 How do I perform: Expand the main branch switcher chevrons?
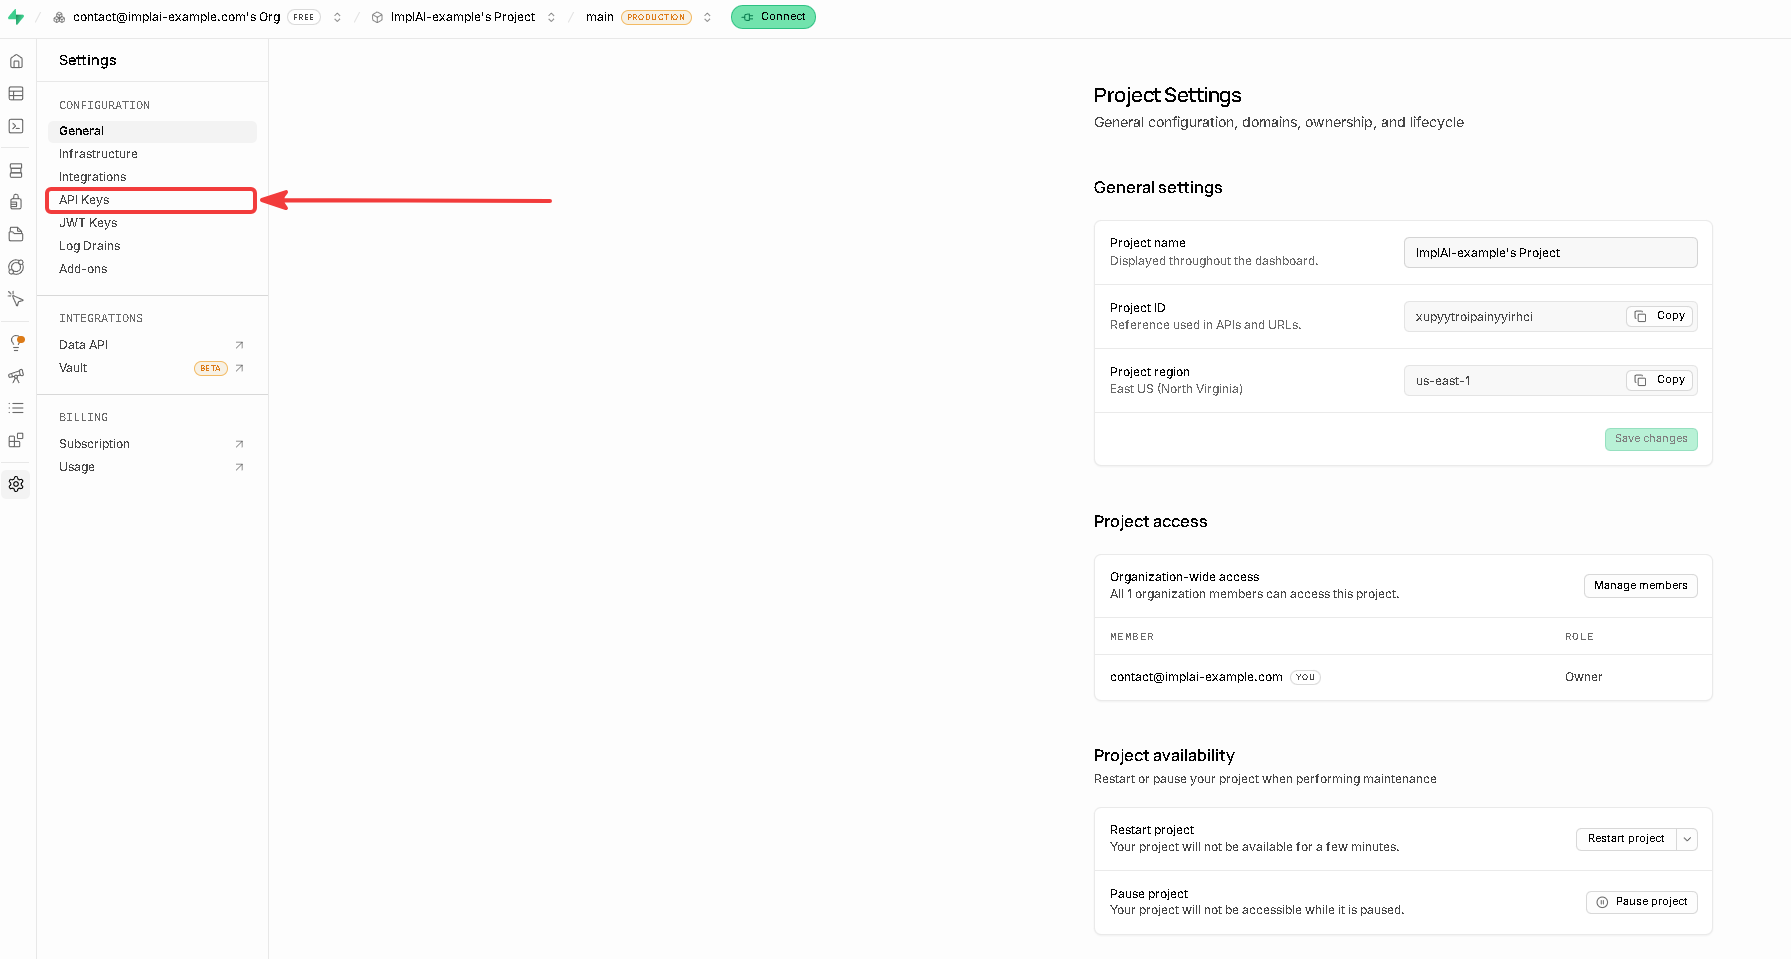pyautogui.click(x=707, y=17)
